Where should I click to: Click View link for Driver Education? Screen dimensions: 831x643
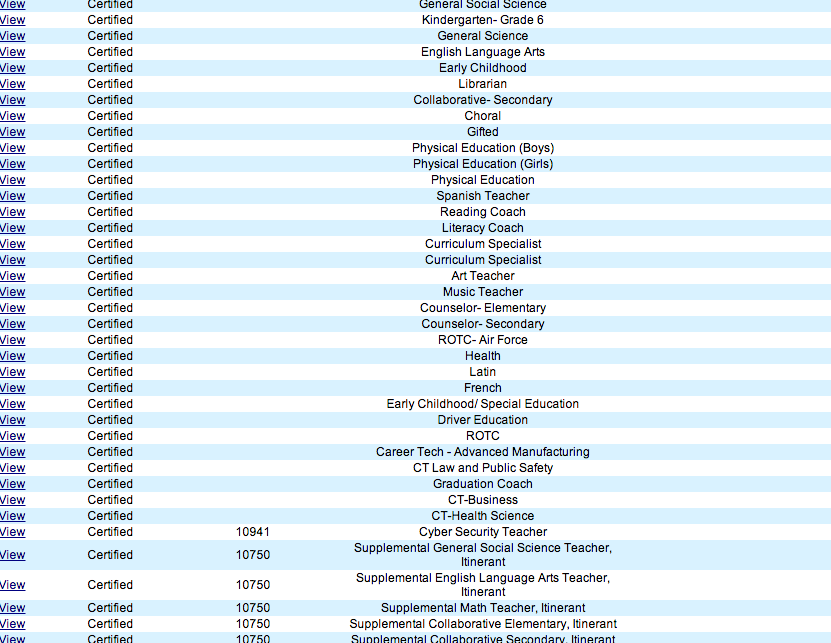tap(12, 420)
